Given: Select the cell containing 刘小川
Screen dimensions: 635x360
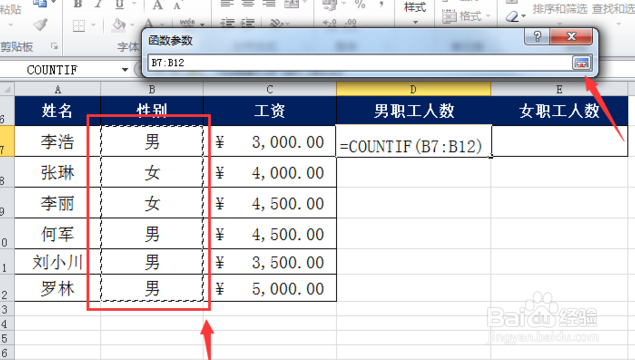Looking at the screenshot, I should tap(58, 262).
